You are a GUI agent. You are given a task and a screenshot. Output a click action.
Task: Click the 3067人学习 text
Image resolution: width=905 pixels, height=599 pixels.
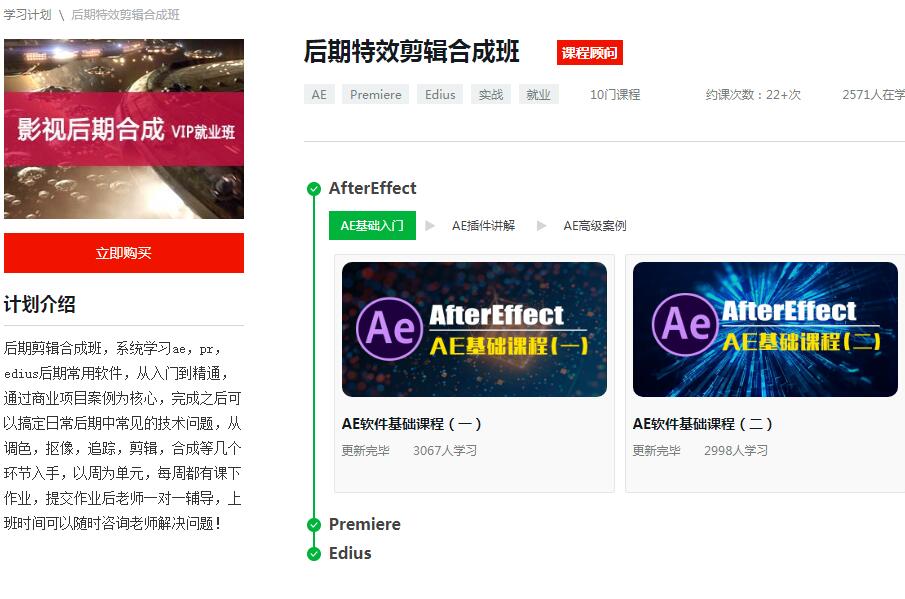pos(445,451)
